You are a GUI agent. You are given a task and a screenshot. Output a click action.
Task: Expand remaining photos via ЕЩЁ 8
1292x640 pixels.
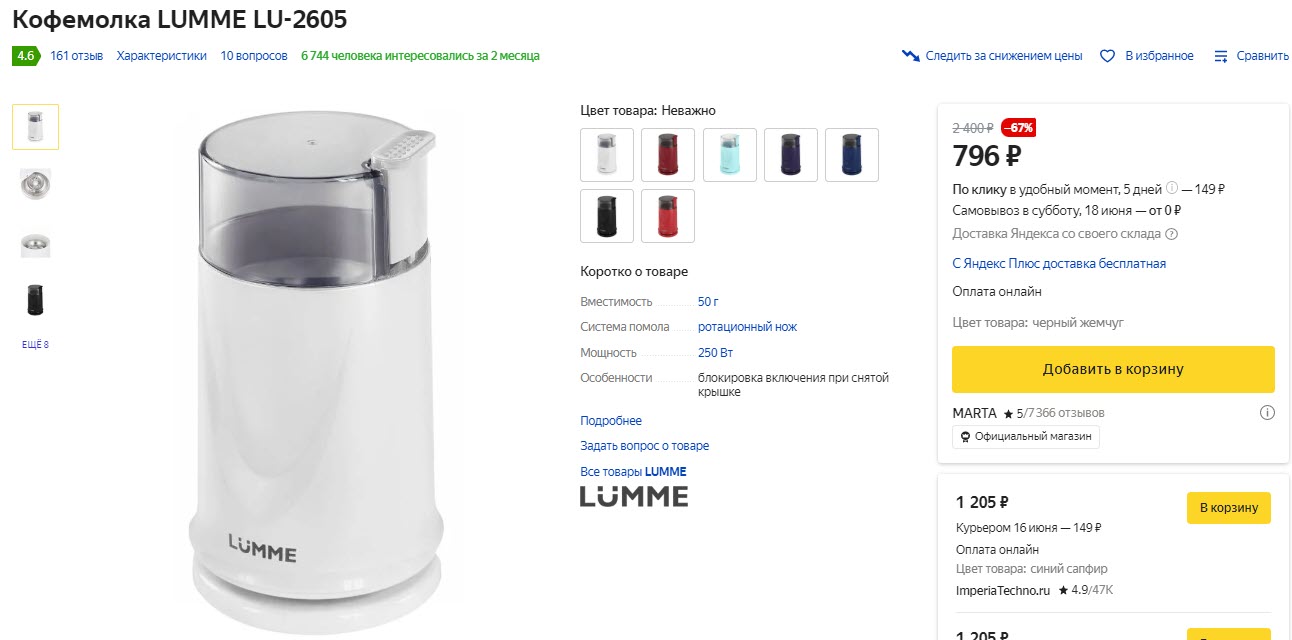point(34,343)
